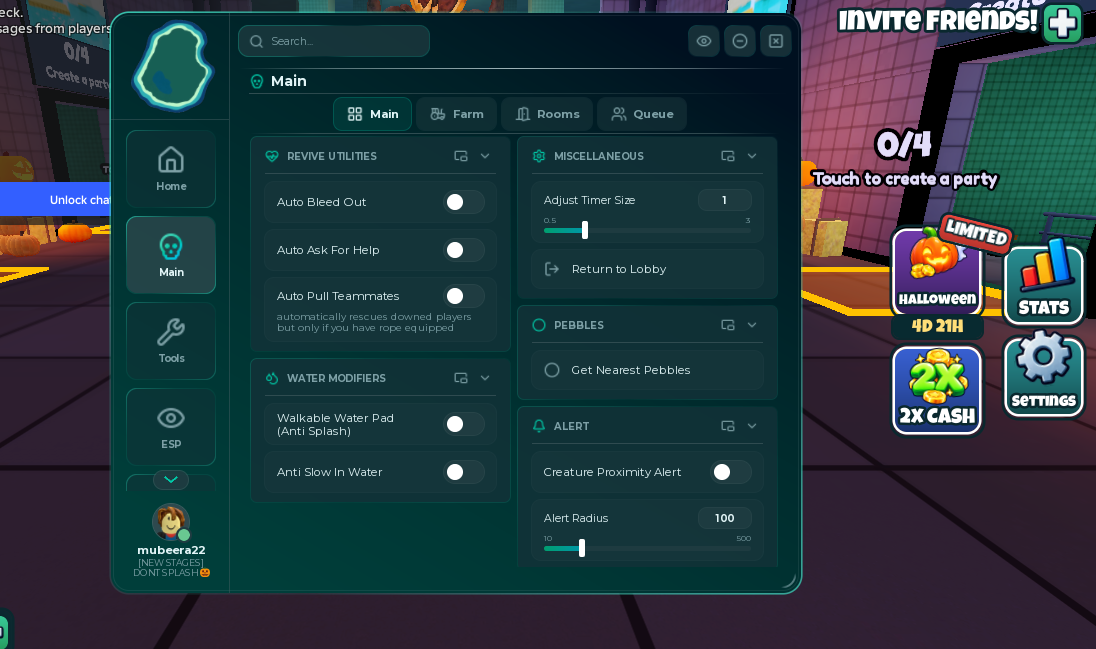Click the Pebbles circle header icon
The image size is (1096, 649).
tap(539, 325)
